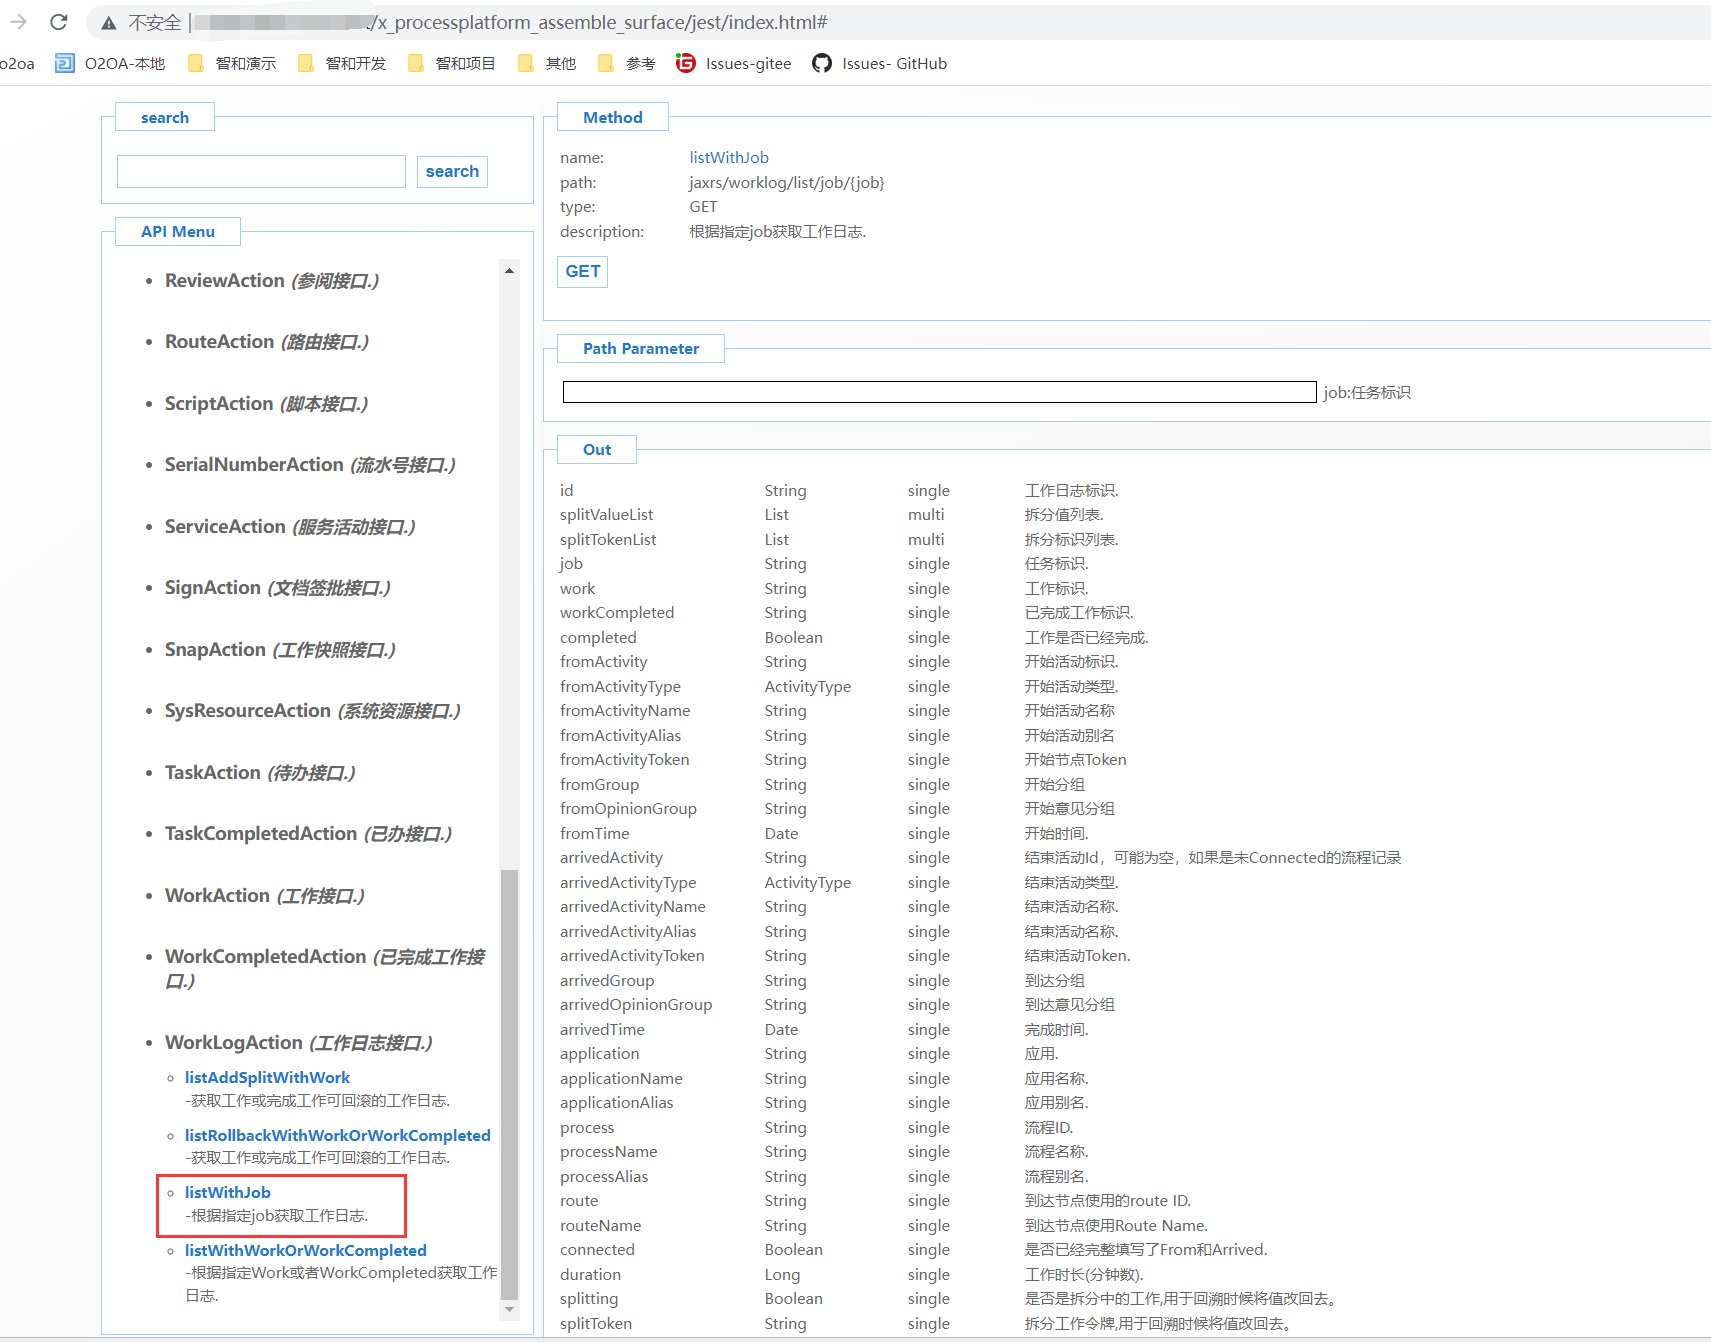The height and width of the screenshot is (1342, 1711).
Task: Open the 参考 bookmark folder
Action: [x=627, y=64]
